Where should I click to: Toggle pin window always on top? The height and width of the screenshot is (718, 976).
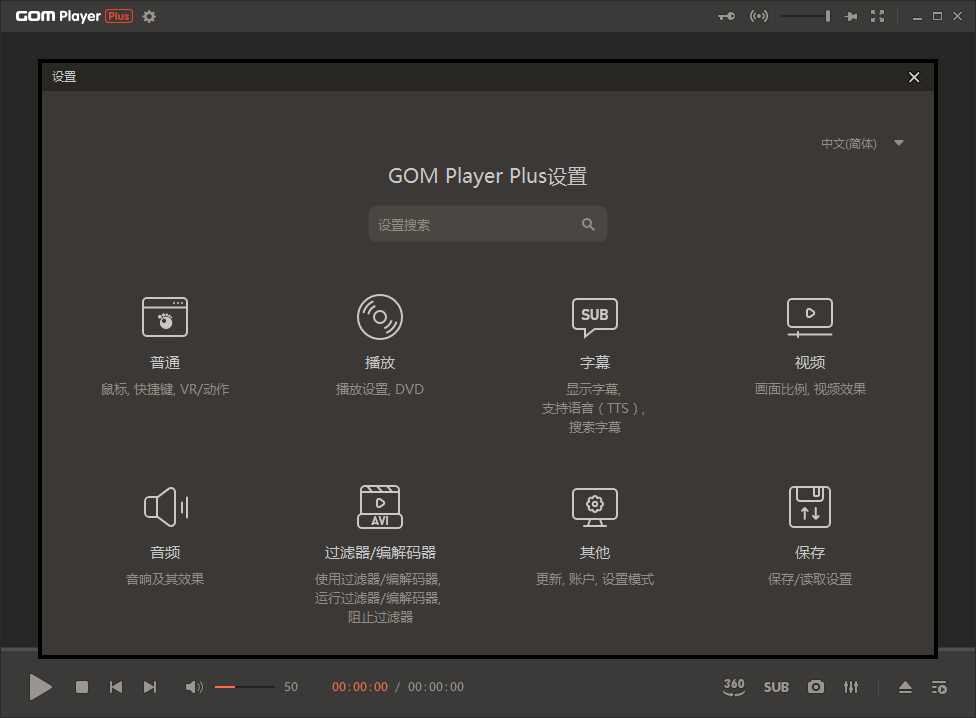850,15
